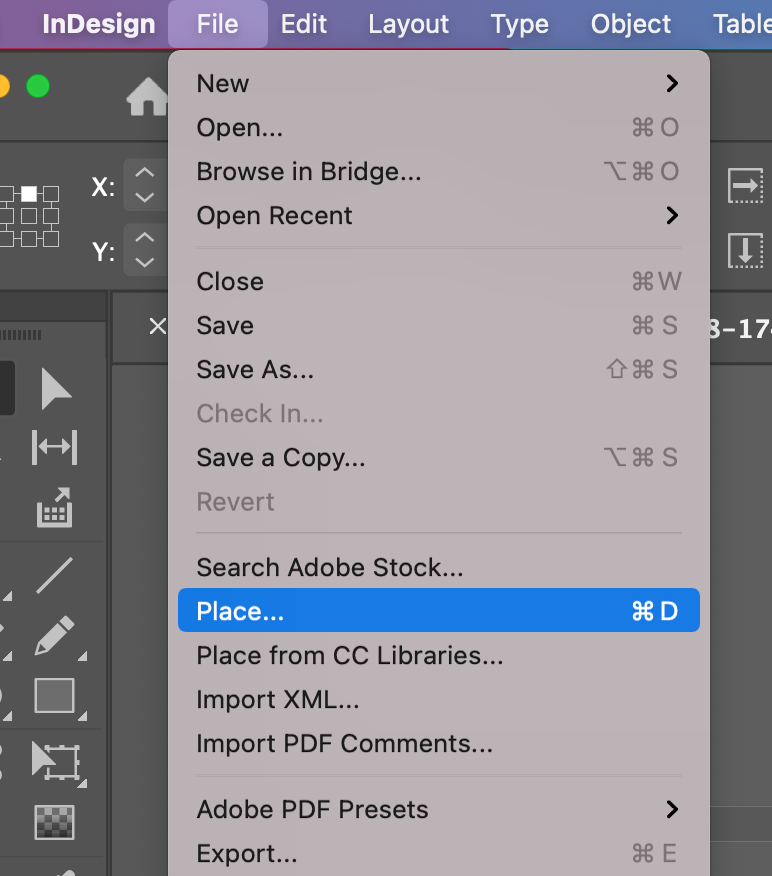Select the Gap tool

point(55,447)
